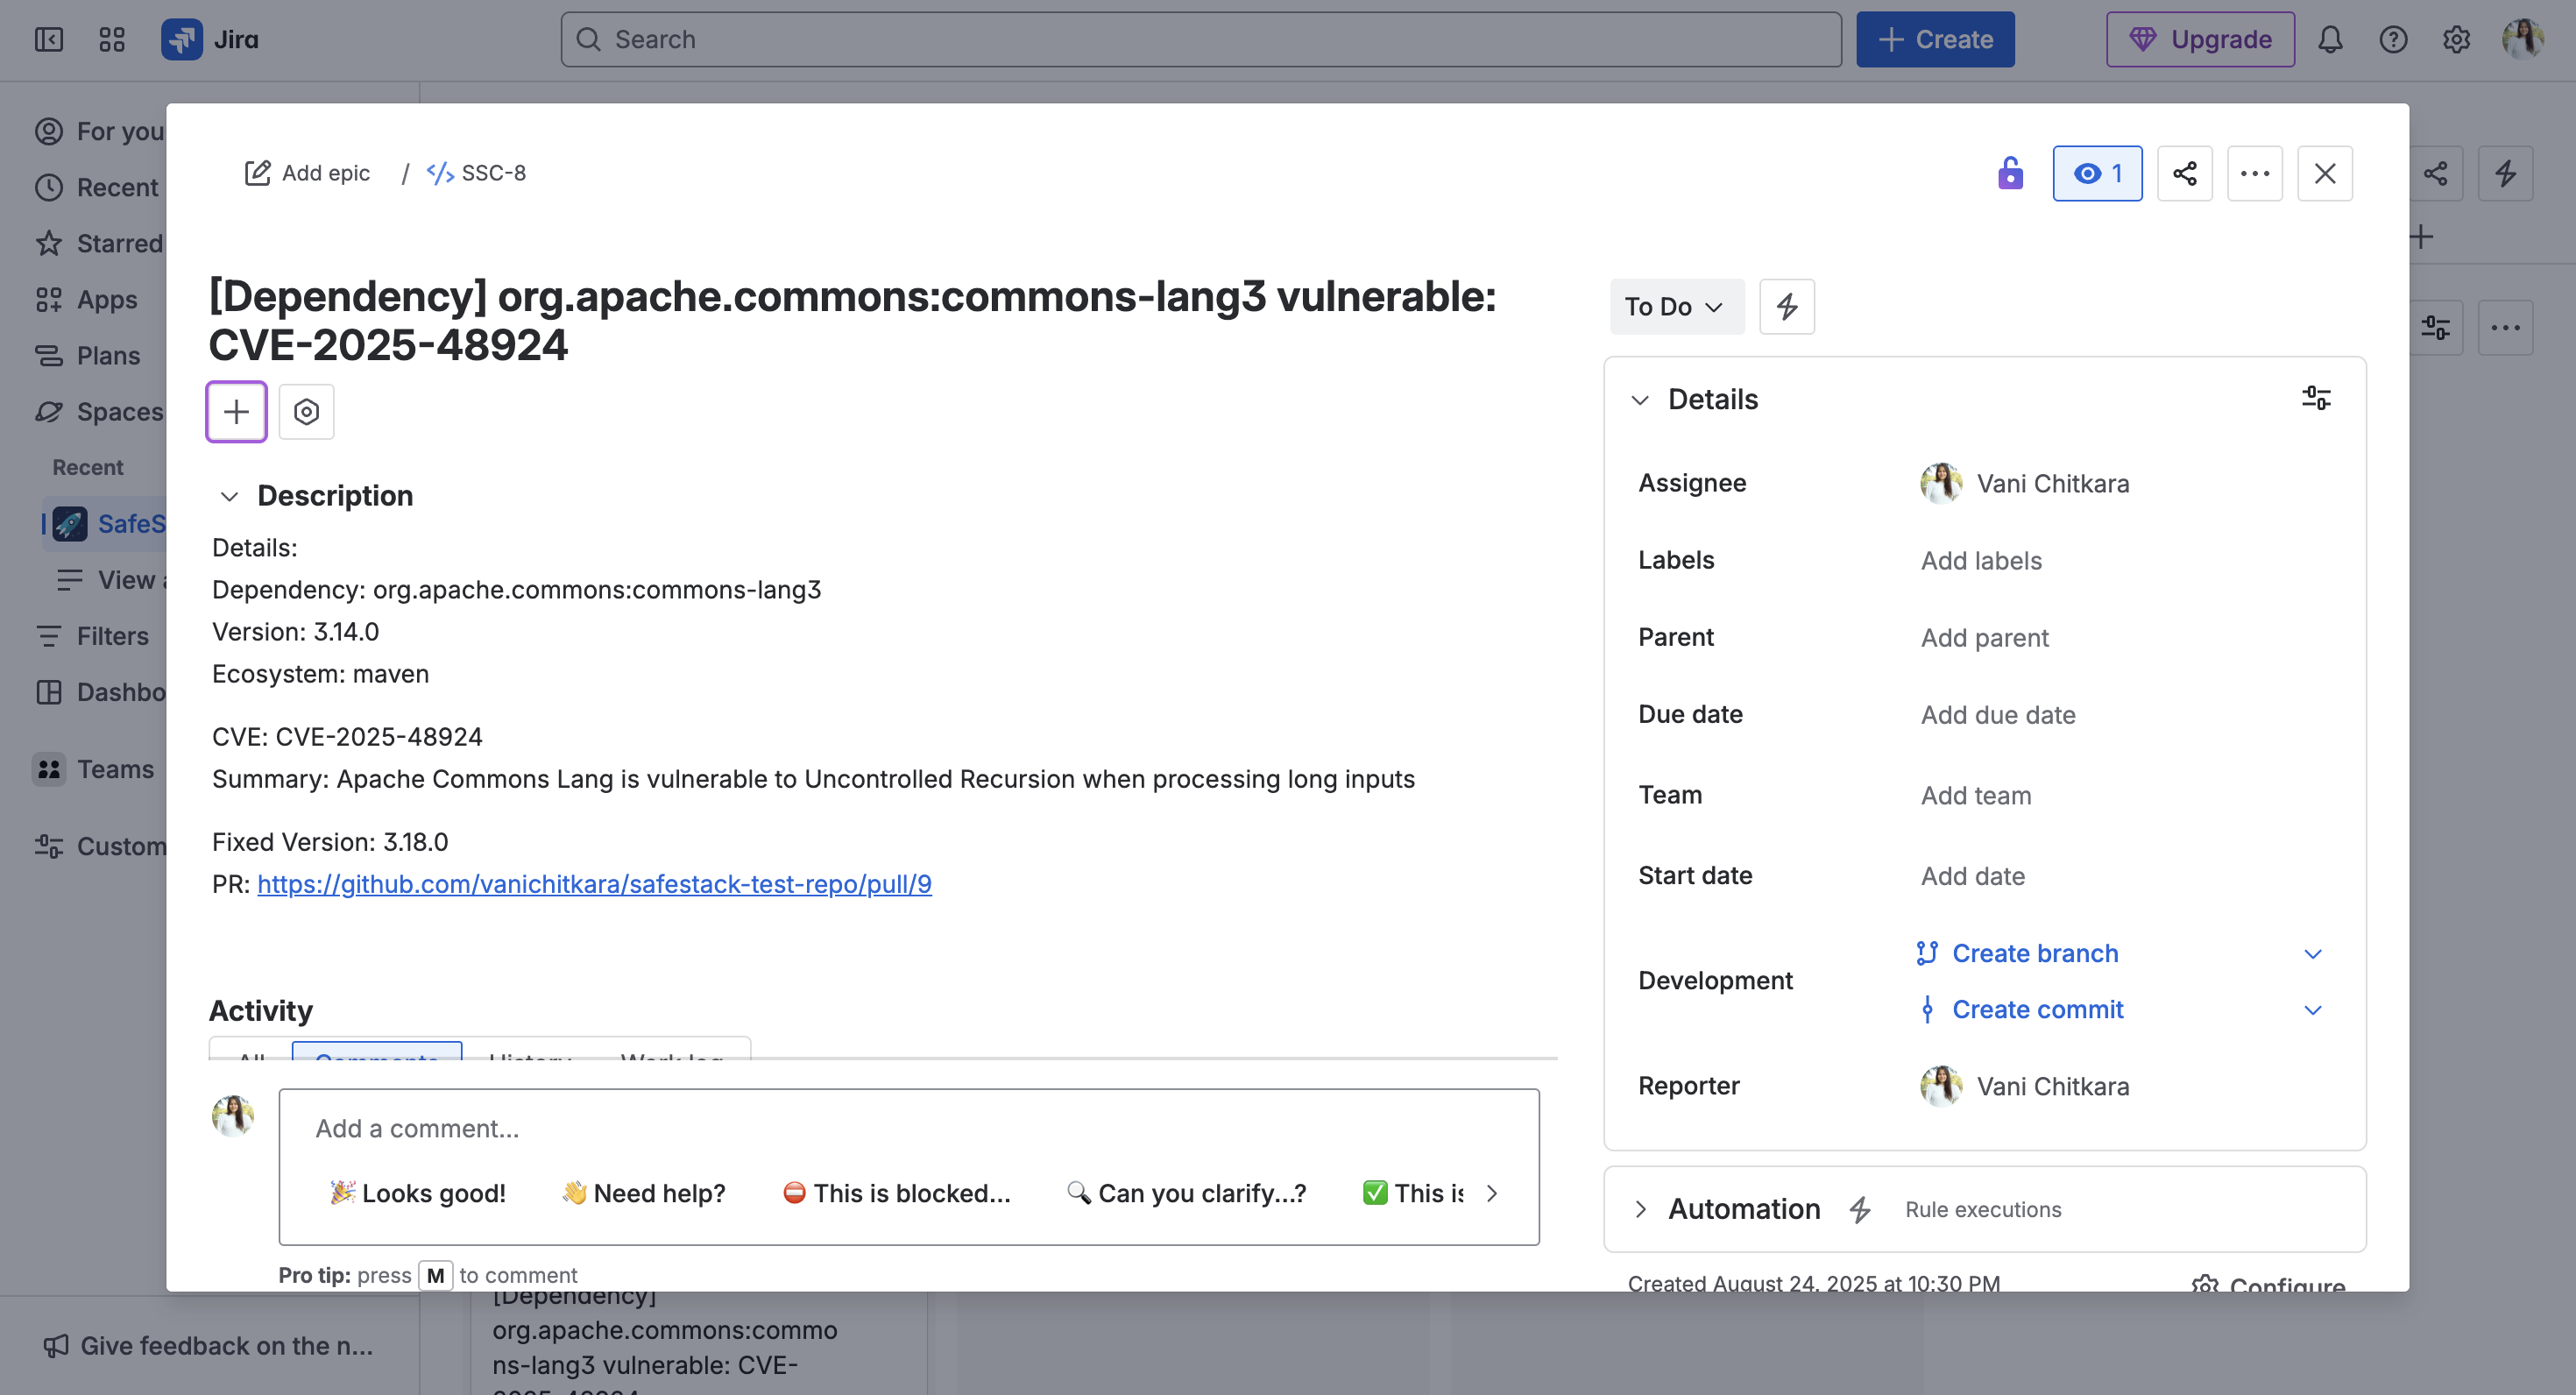
Task: Click the issue restriction lock icon
Action: (2010, 173)
